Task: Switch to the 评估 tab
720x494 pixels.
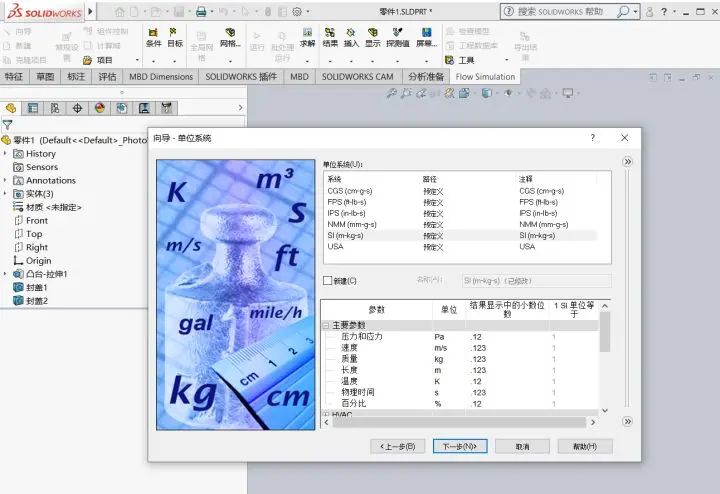Action: (107, 77)
